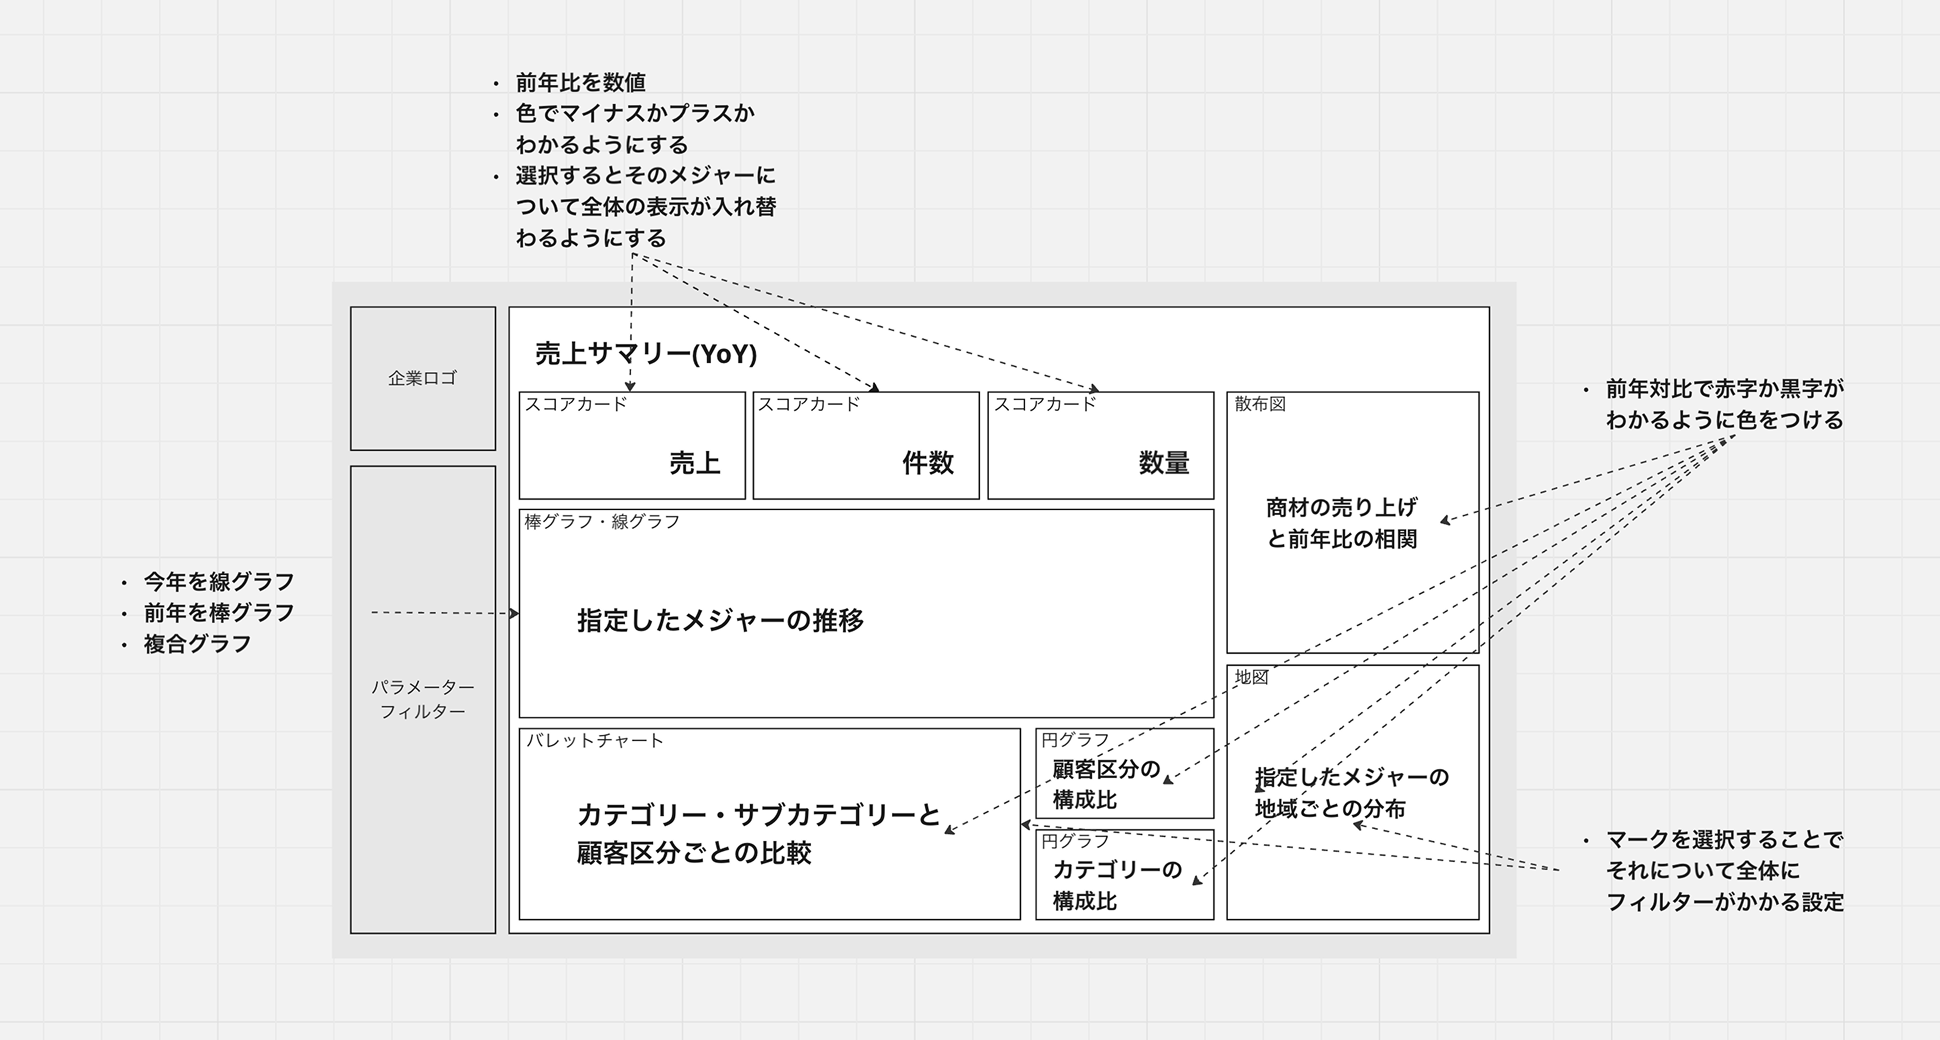Click カテゴリー・サブカテゴリーと顧客区分ごとの比較 text

pyautogui.click(x=759, y=834)
